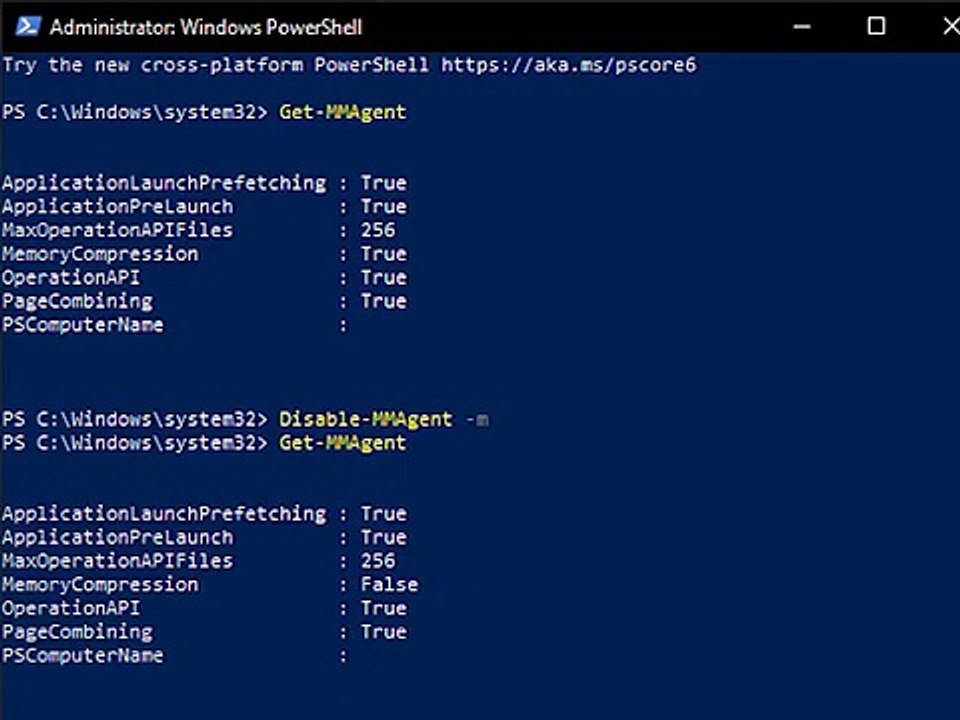Click the https://aka.ms/pscore6 link text
Image resolution: width=960 pixels, height=720 pixels.
pos(568,65)
